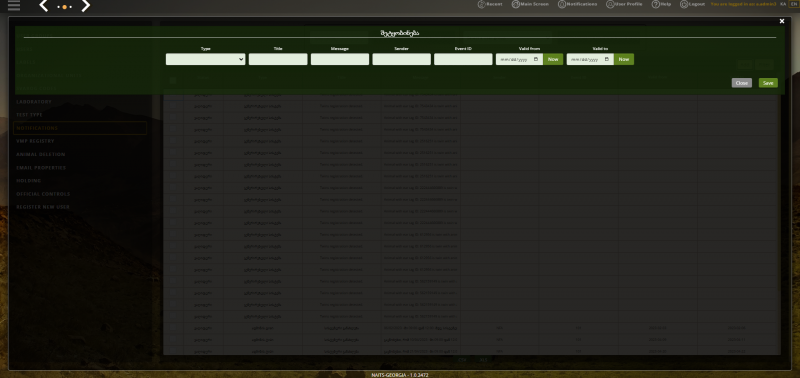Image resolution: width=800 pixels, height=378 pixels.
Task: Select Holding in the sidebar
Action: [29, 181]
